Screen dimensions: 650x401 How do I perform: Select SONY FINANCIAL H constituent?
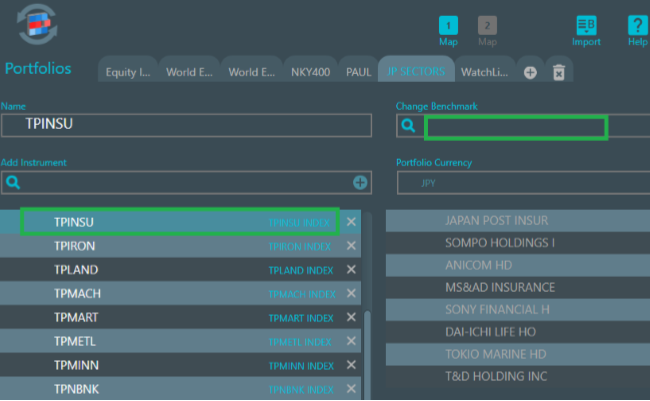point(518,309)
